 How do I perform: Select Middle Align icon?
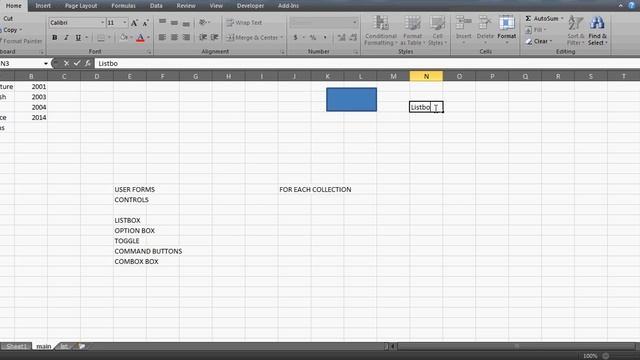pyautogui.click(x=174, y=22)
